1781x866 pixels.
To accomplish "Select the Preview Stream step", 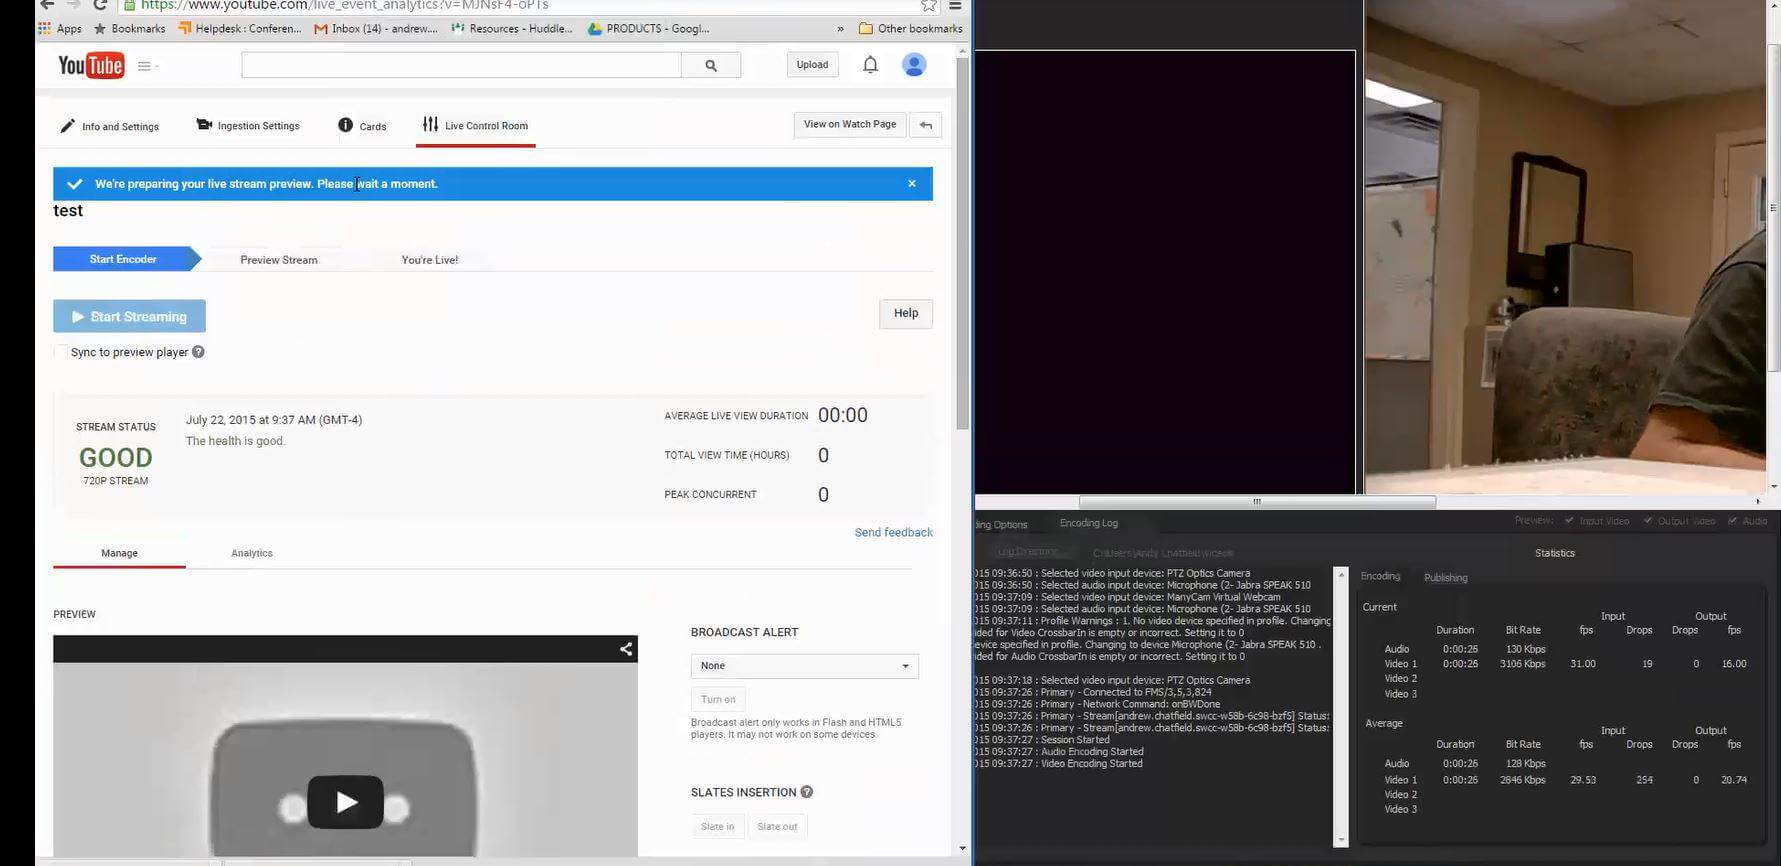I will [x=279, y=260].
